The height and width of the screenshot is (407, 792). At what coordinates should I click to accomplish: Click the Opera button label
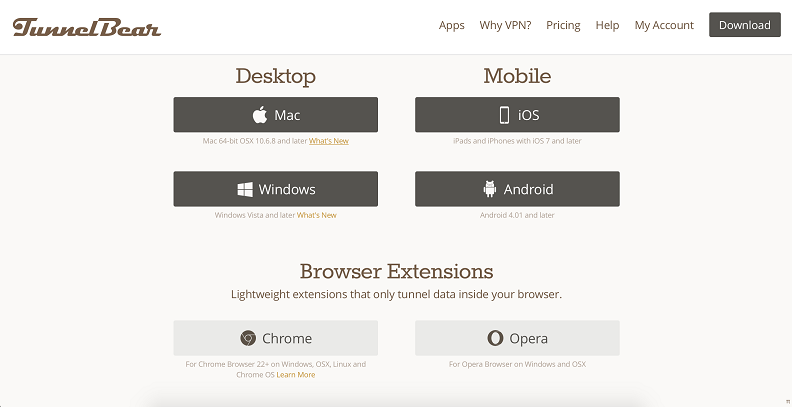(528, 338)
